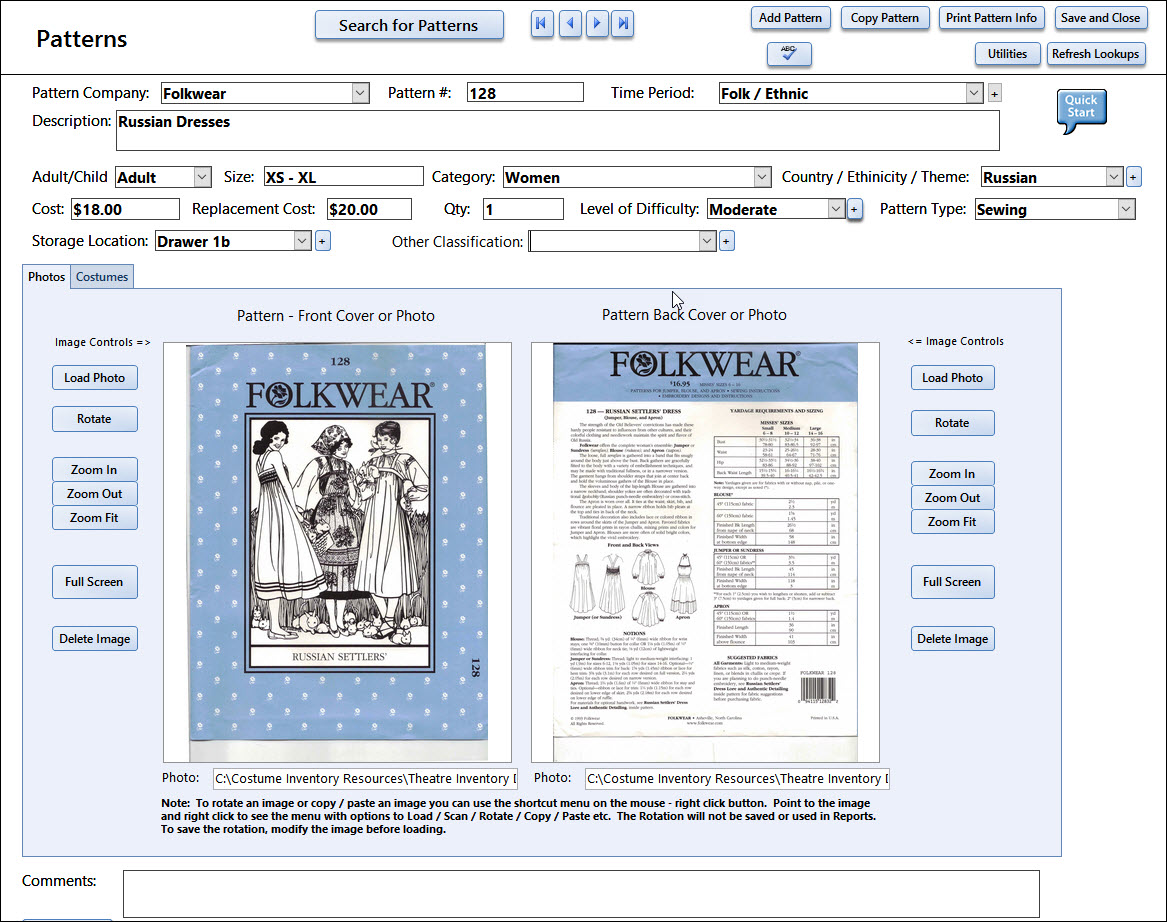Expand the Pattern Type dropdown
Image resolution: width=1167 pixels, height=922 pixels.
pos(1126,209)
